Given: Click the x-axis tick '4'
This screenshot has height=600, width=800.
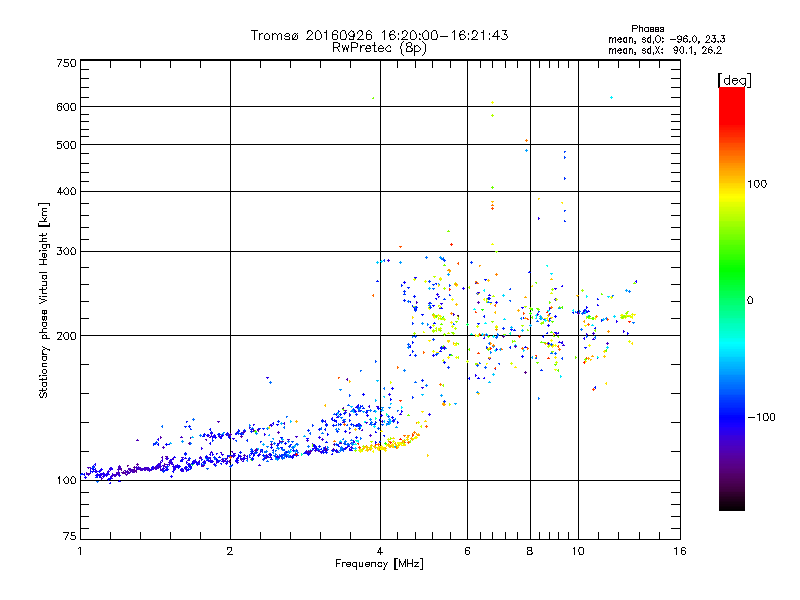Looking at the screenshot, I should pos(380,551).
